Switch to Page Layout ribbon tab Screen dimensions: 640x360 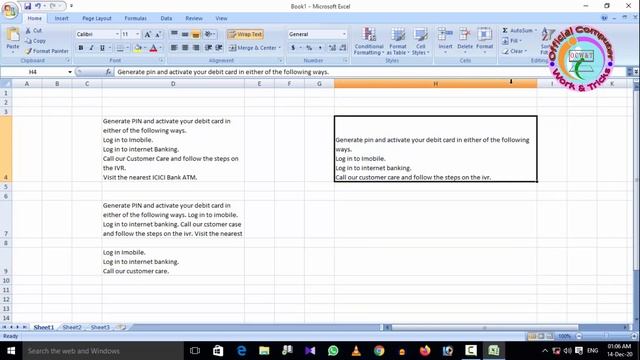(97, 18)
